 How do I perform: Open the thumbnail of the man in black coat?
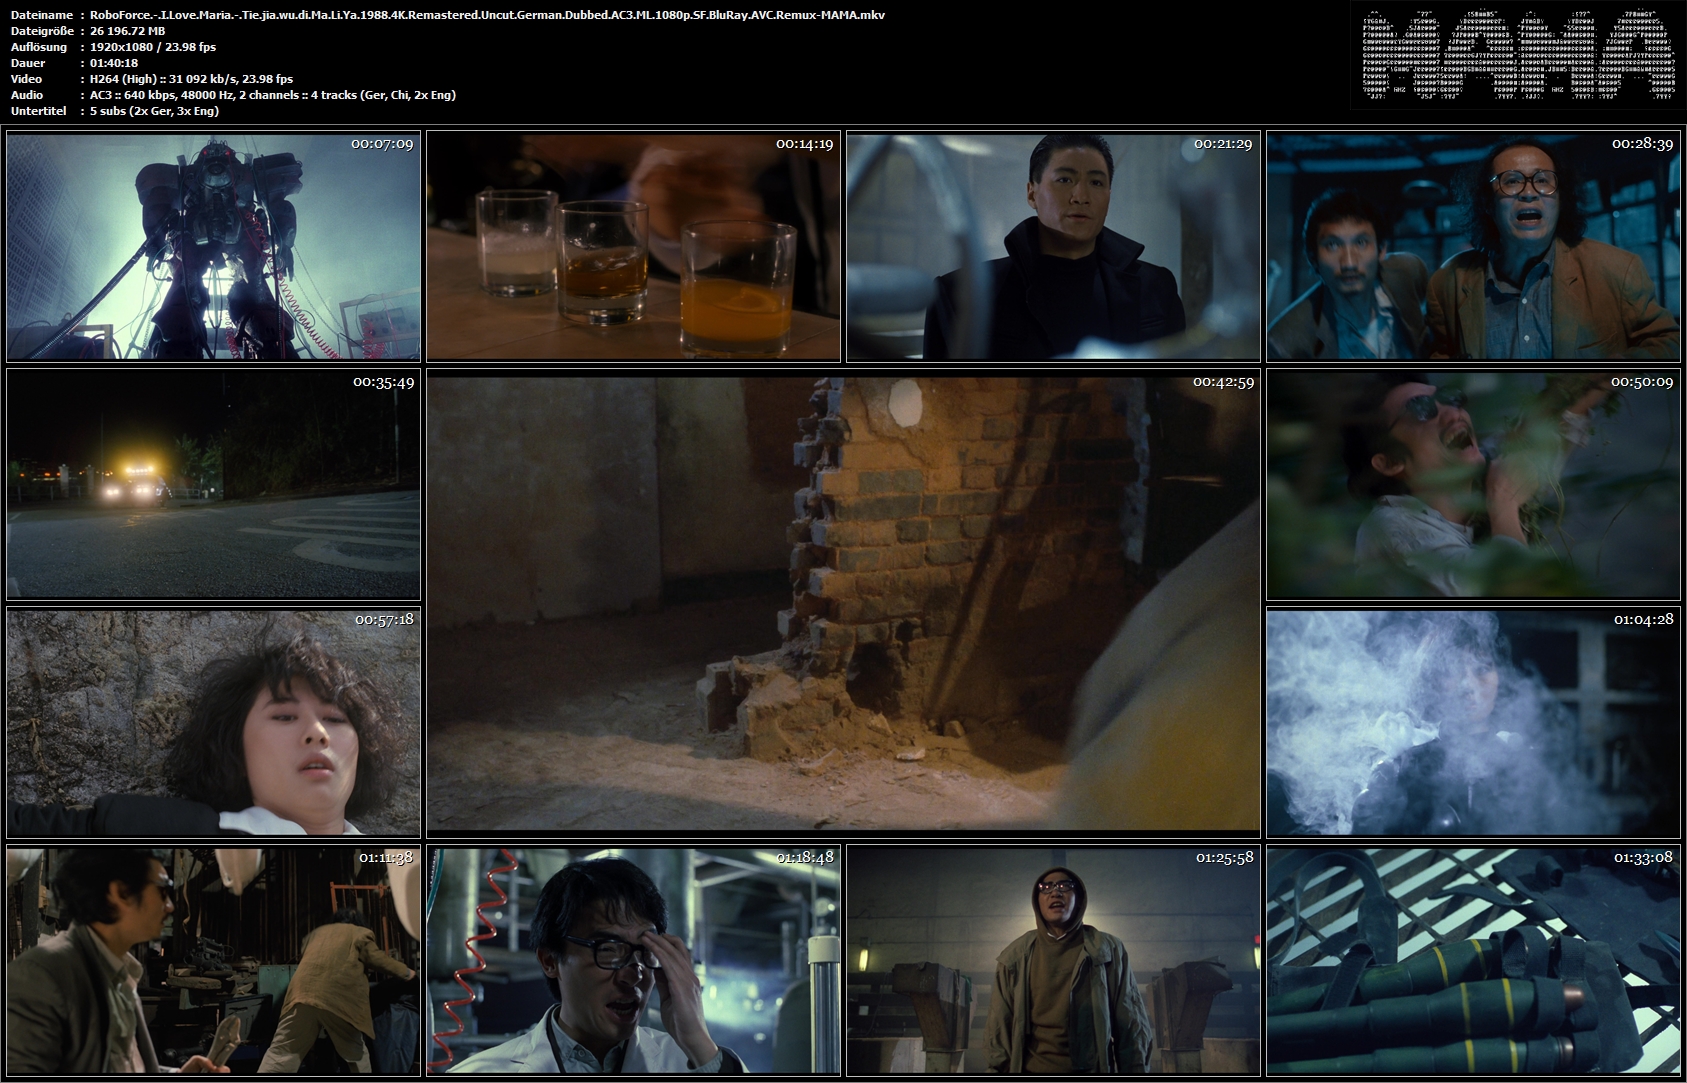coord(1053,247)
